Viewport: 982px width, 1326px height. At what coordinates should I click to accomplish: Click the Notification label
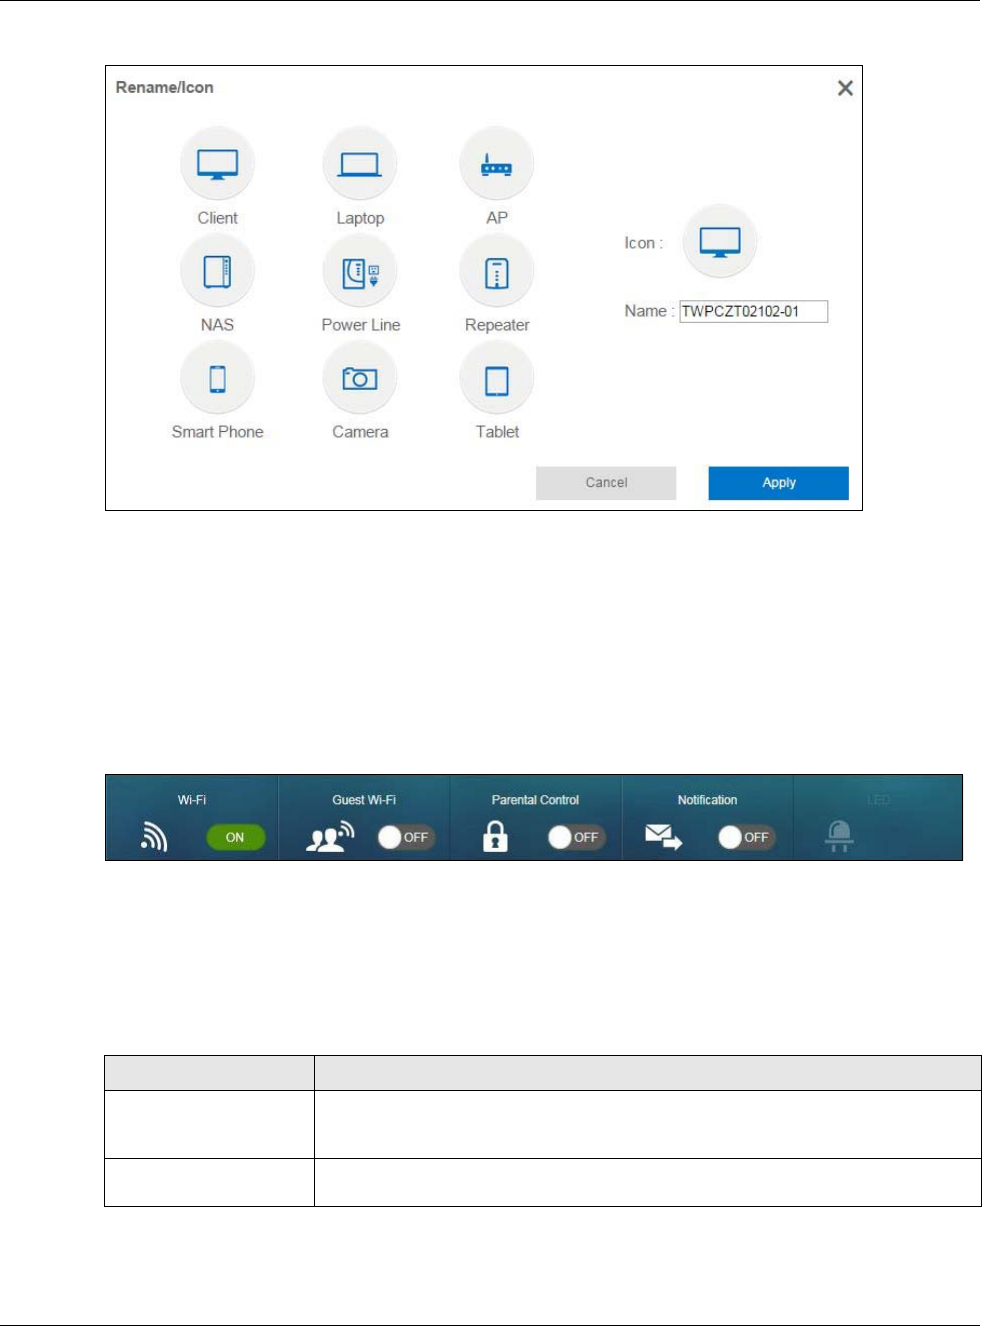[x=707, y=800]
